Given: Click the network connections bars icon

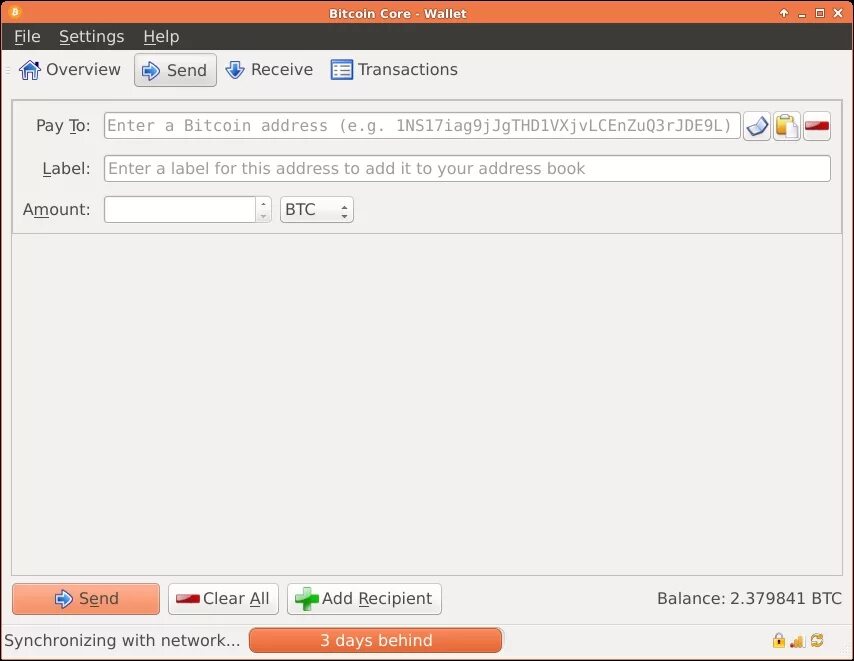Looking at the screenshot, I should point(797,641).
